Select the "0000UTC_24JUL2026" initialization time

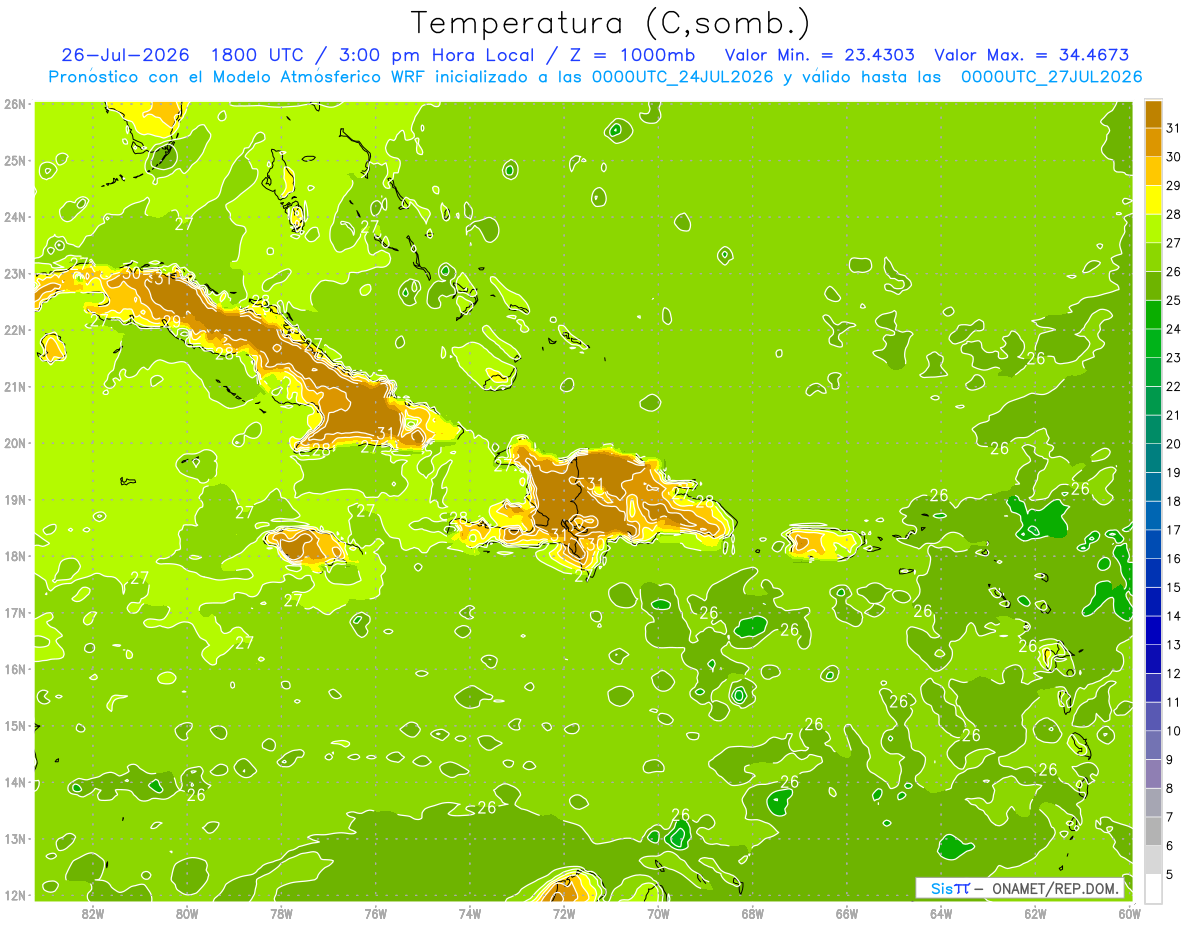click(683, 77)
